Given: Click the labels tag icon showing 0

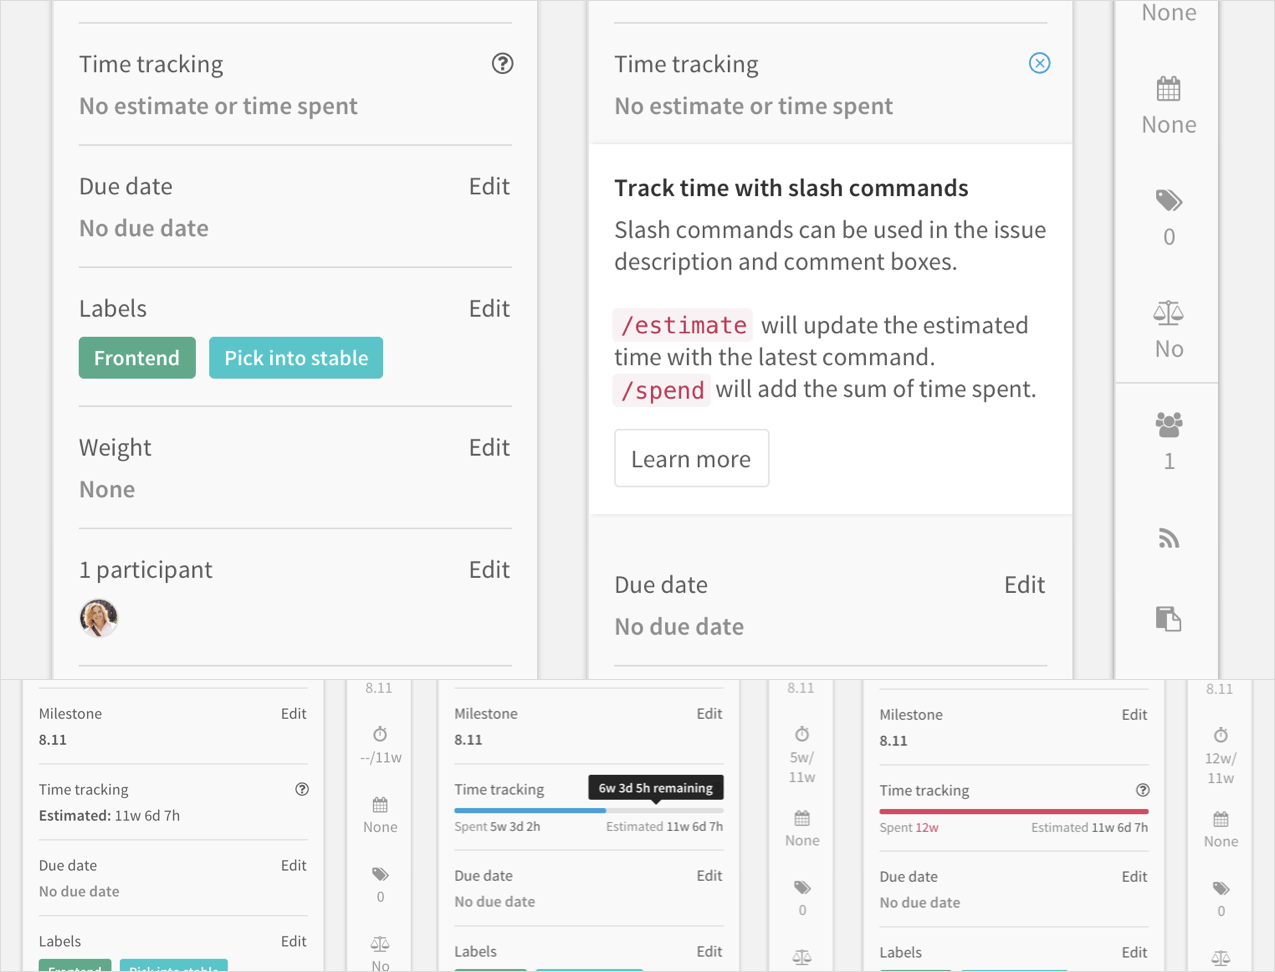Looking at the screenshot, I should click(1167, 203).
